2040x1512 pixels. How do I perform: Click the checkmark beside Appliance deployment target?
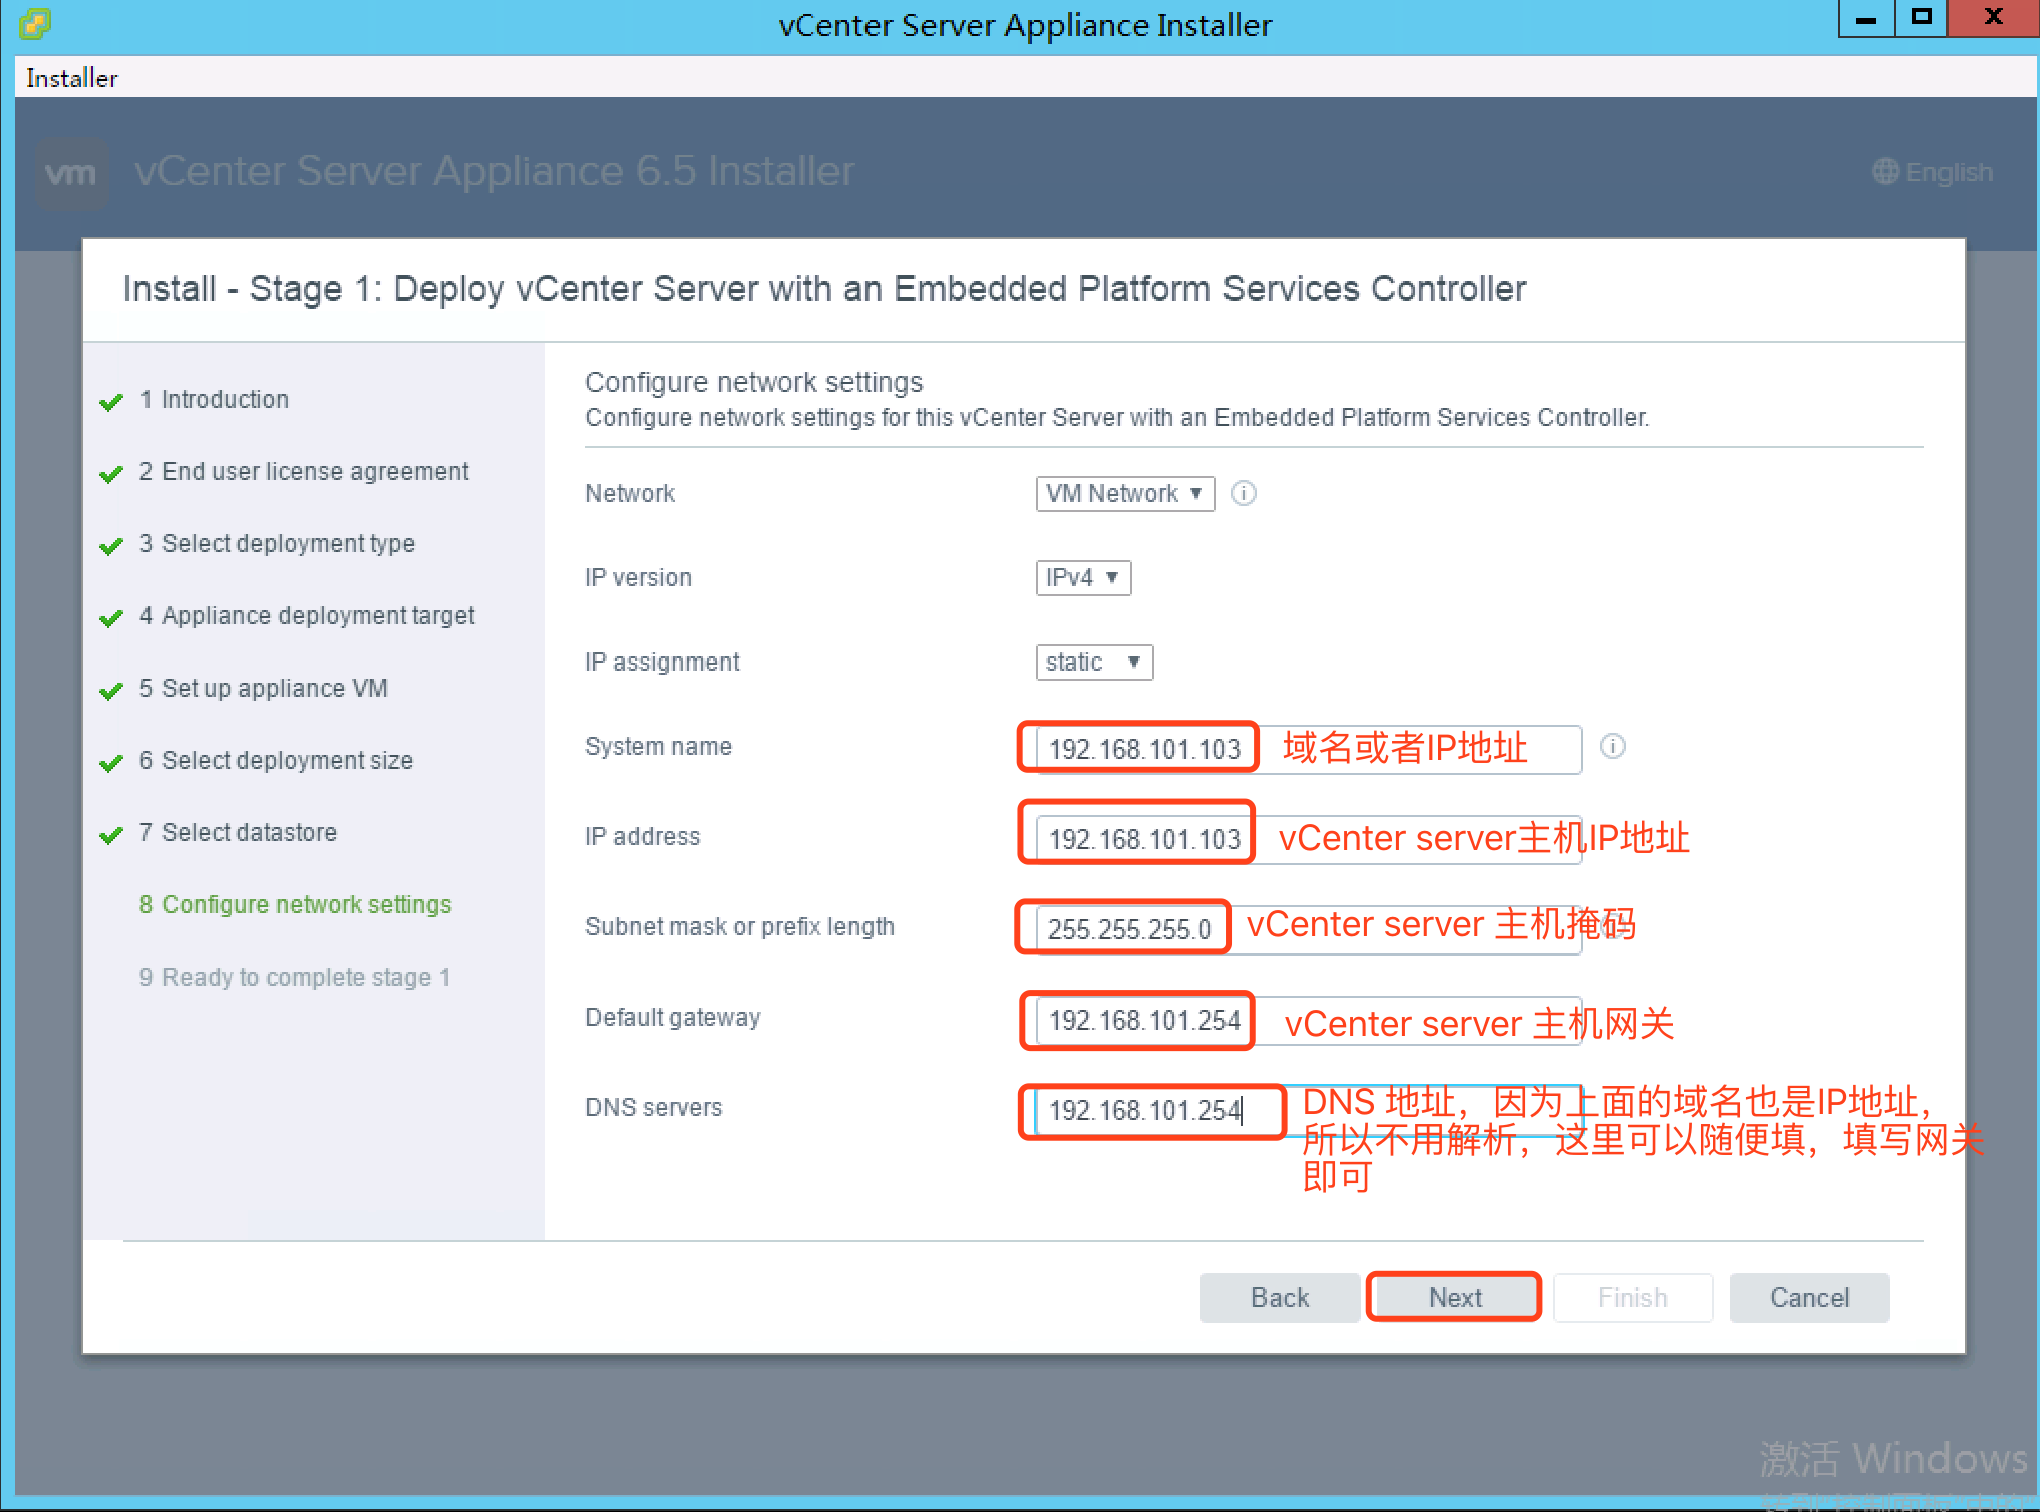[111, 618]
